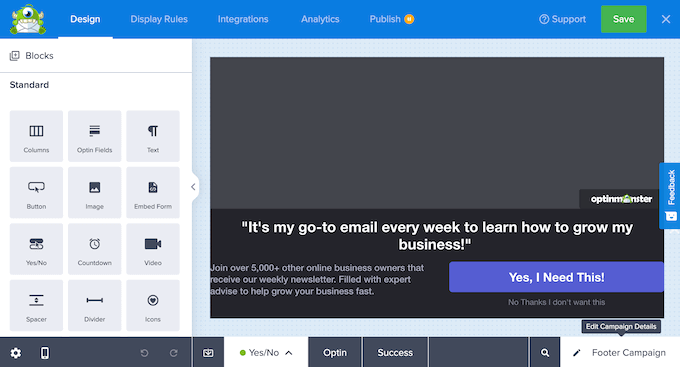Add a Button block
Viewport: 680px width, 367px height.
coord(36,193)
